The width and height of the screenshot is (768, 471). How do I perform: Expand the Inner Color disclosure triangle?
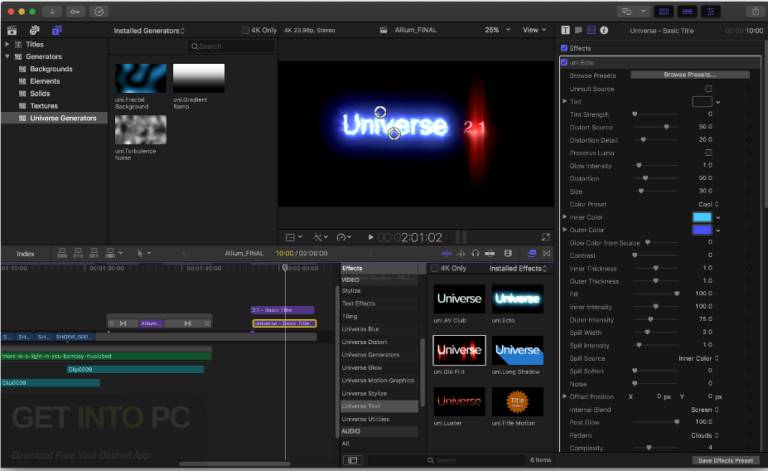[565, 216]
